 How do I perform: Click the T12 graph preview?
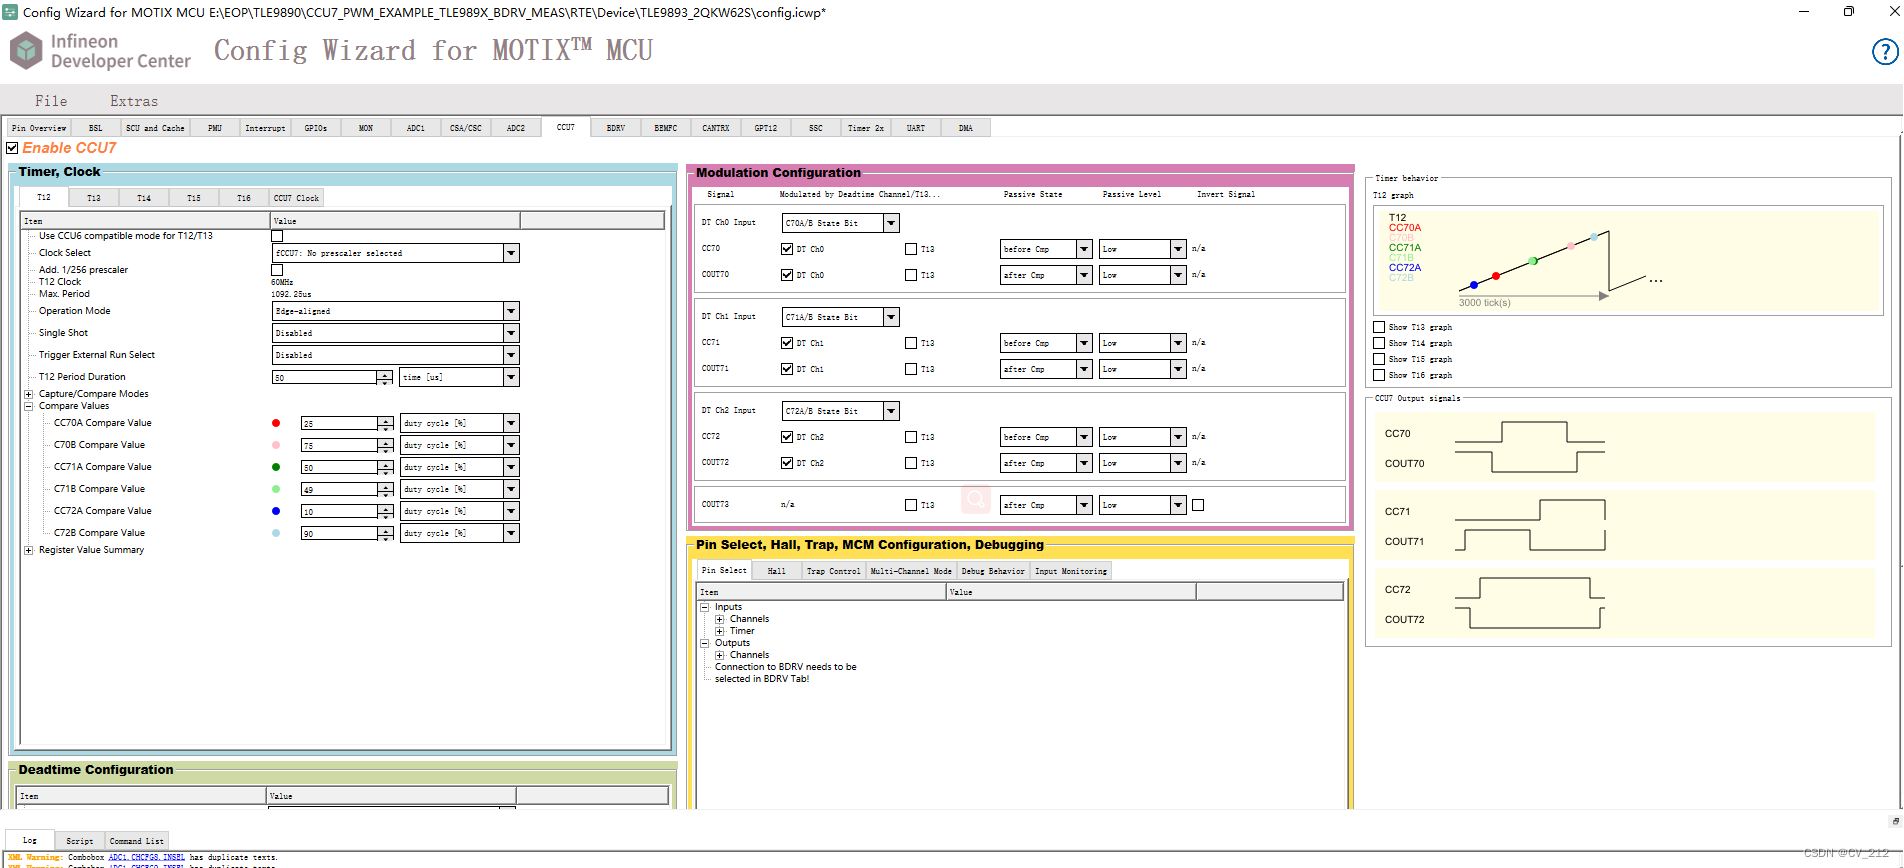click(x=1626, y=260)
